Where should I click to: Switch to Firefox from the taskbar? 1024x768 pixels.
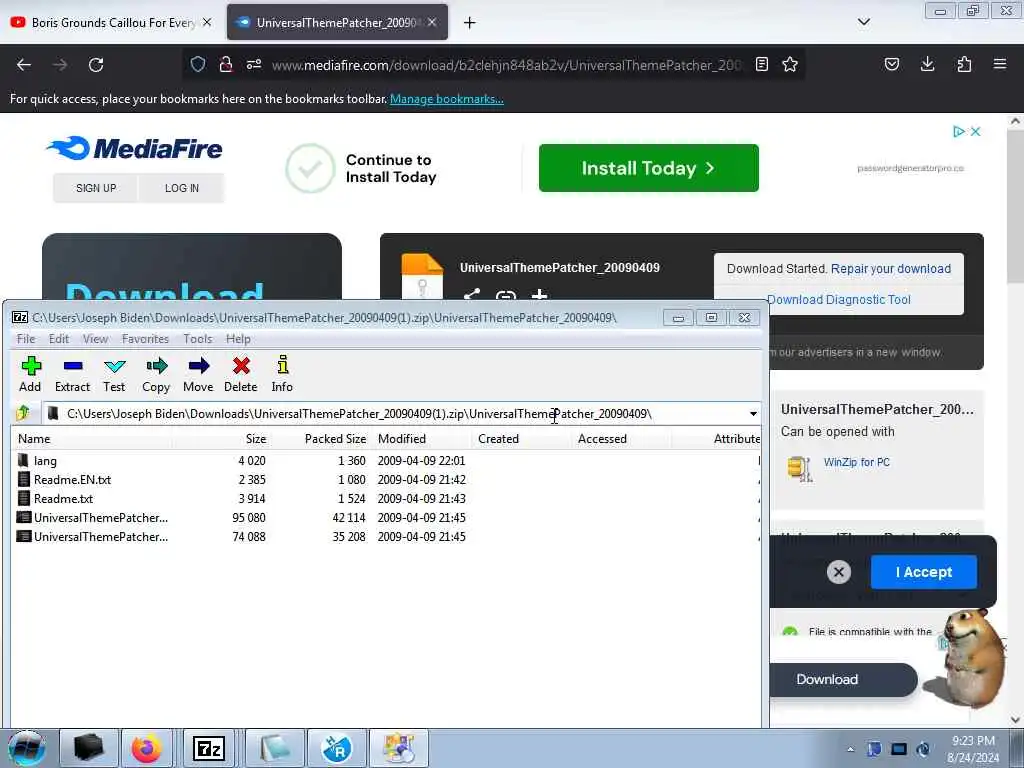click(146, 748)
